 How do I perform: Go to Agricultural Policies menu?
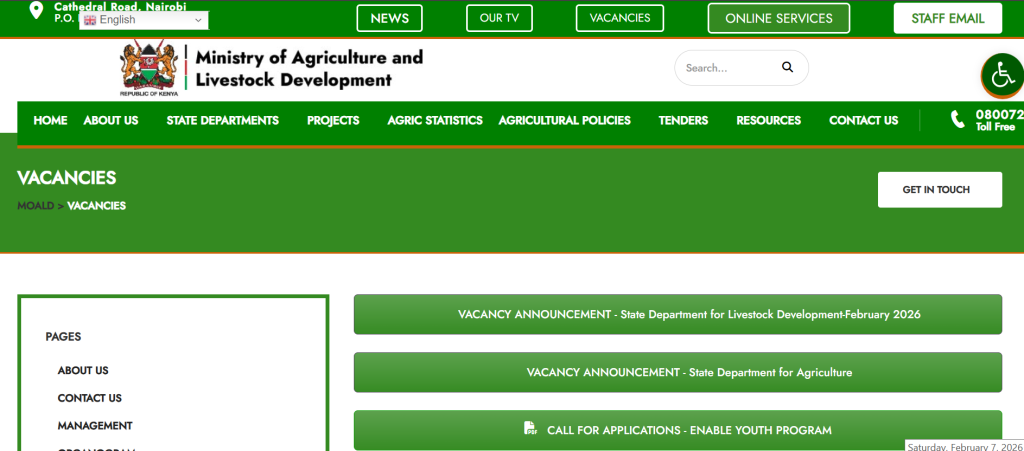coord(564,120)
